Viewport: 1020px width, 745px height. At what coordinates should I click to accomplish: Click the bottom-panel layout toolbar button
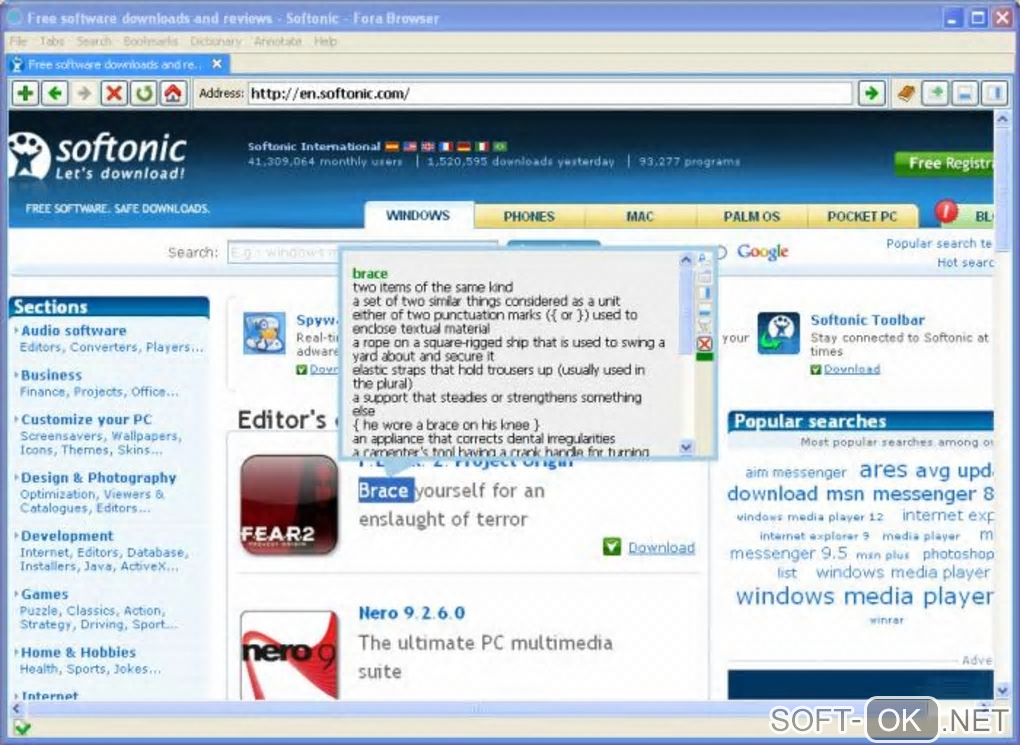click(965, 94)
